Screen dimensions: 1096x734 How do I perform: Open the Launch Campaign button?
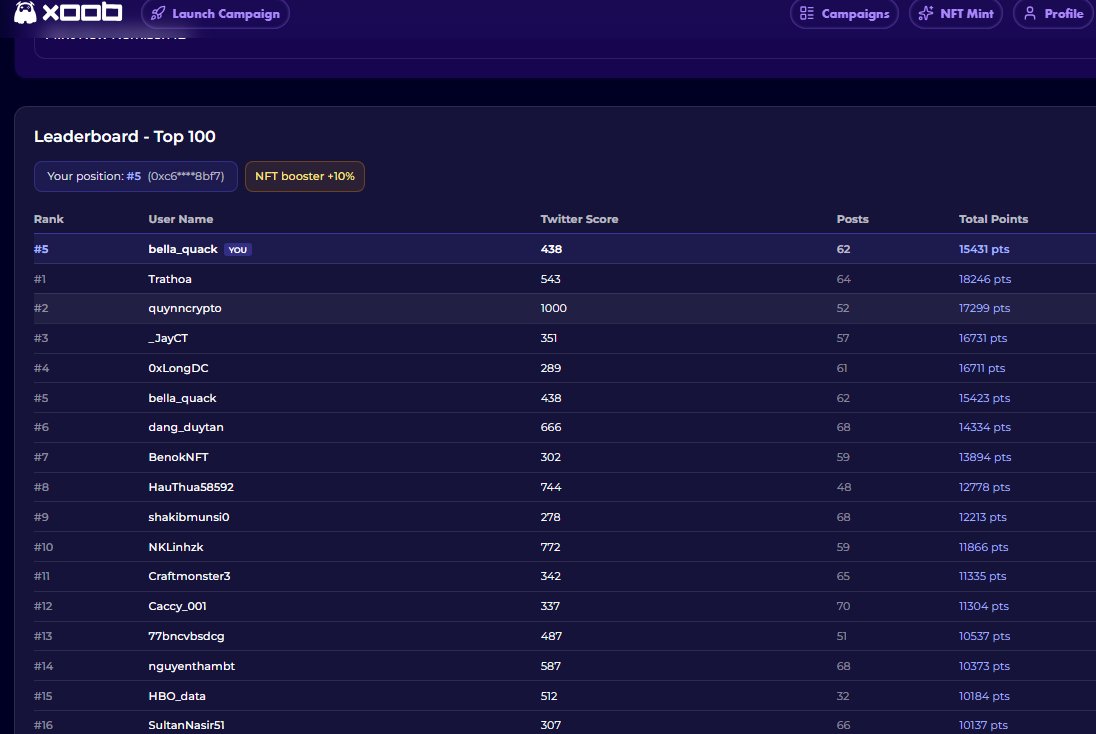click(x=215, y=13)
